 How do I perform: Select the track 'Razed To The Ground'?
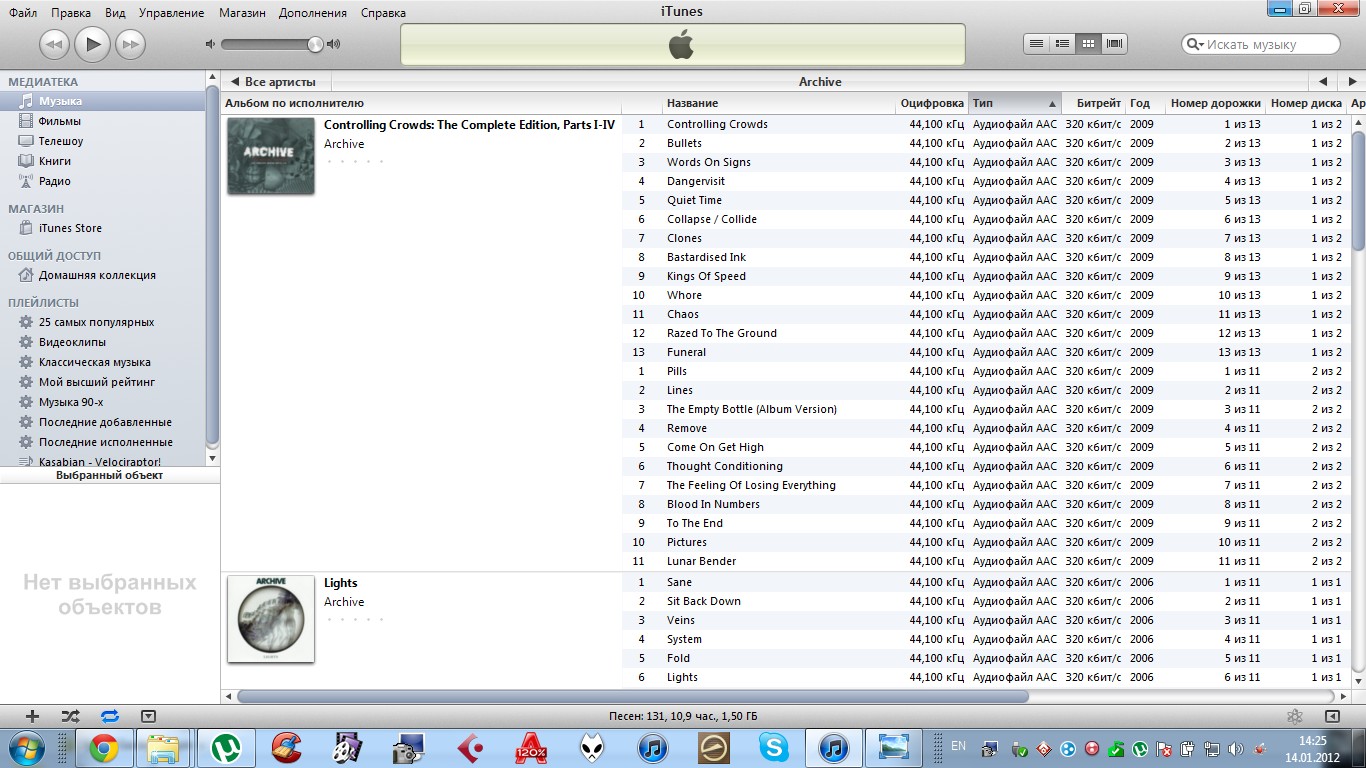[722, 333]
